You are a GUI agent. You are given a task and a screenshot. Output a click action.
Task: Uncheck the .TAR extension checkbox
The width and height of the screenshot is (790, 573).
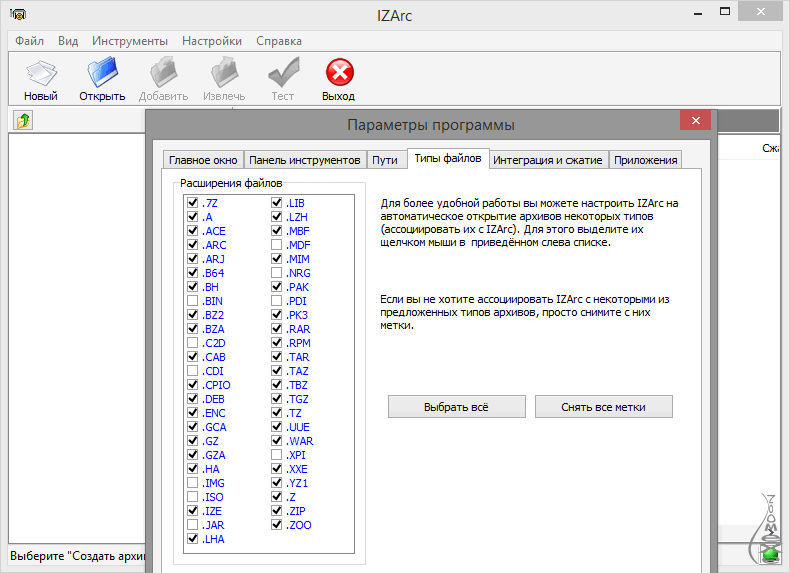[277, 357]
